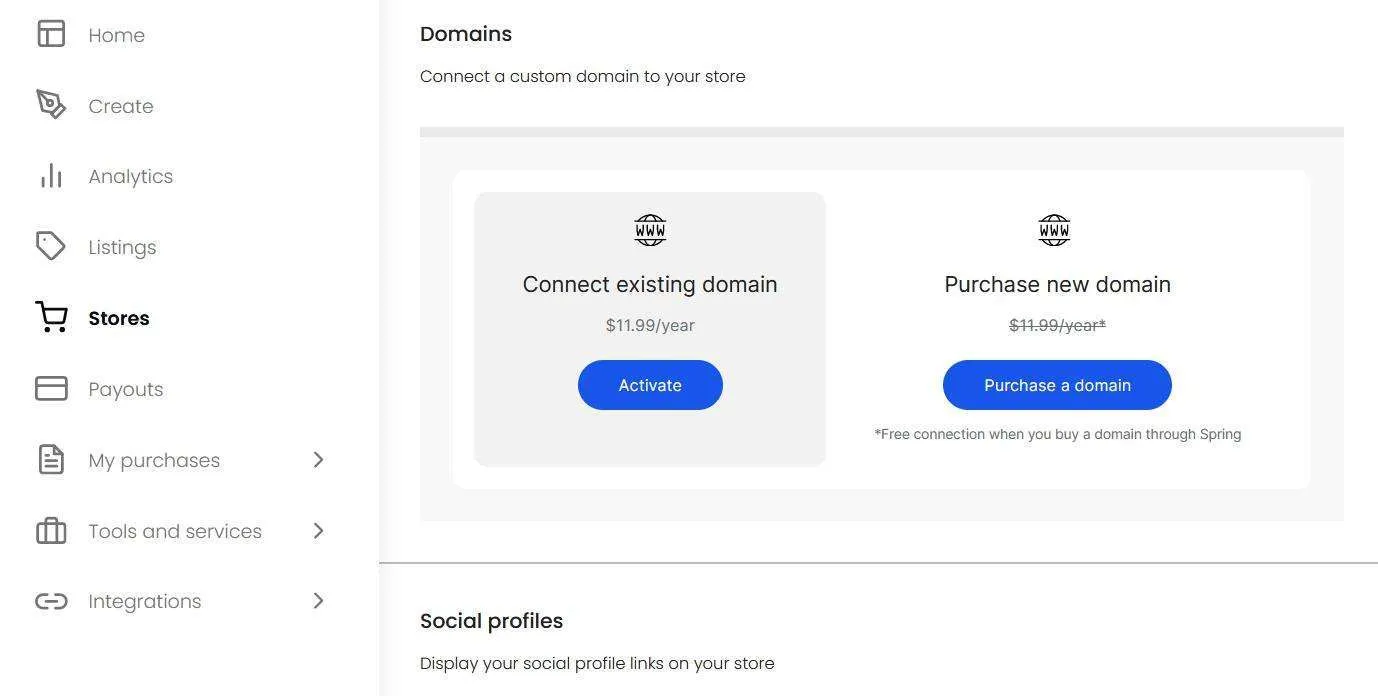Open the Payouts menu item
Image resolution: width=1378 pixels, height=696 pixels.
[x=126, y=389]
